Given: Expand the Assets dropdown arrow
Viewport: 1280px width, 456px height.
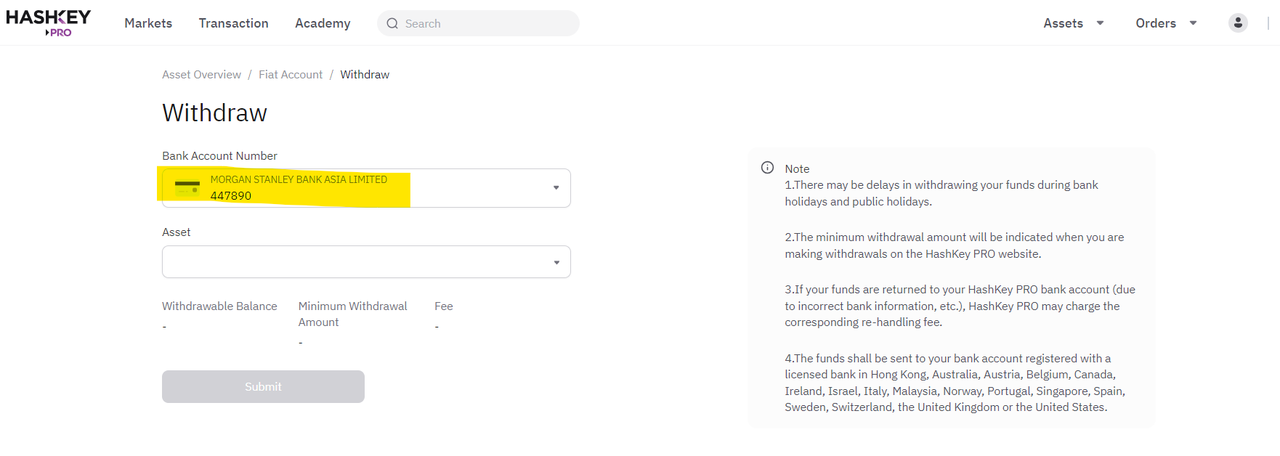Looking at the screenshot, I should point(1100,23).
